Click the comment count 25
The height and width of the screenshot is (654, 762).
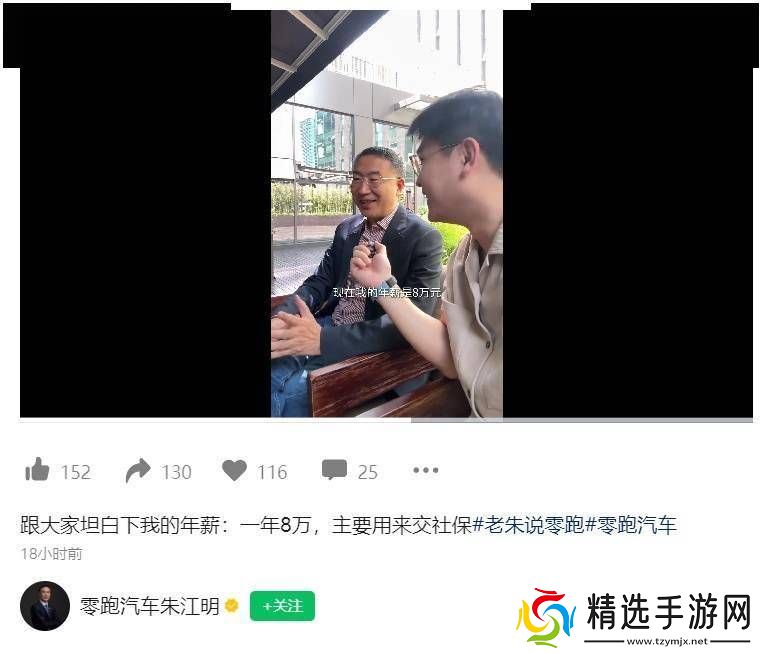(x=367, y=472)
